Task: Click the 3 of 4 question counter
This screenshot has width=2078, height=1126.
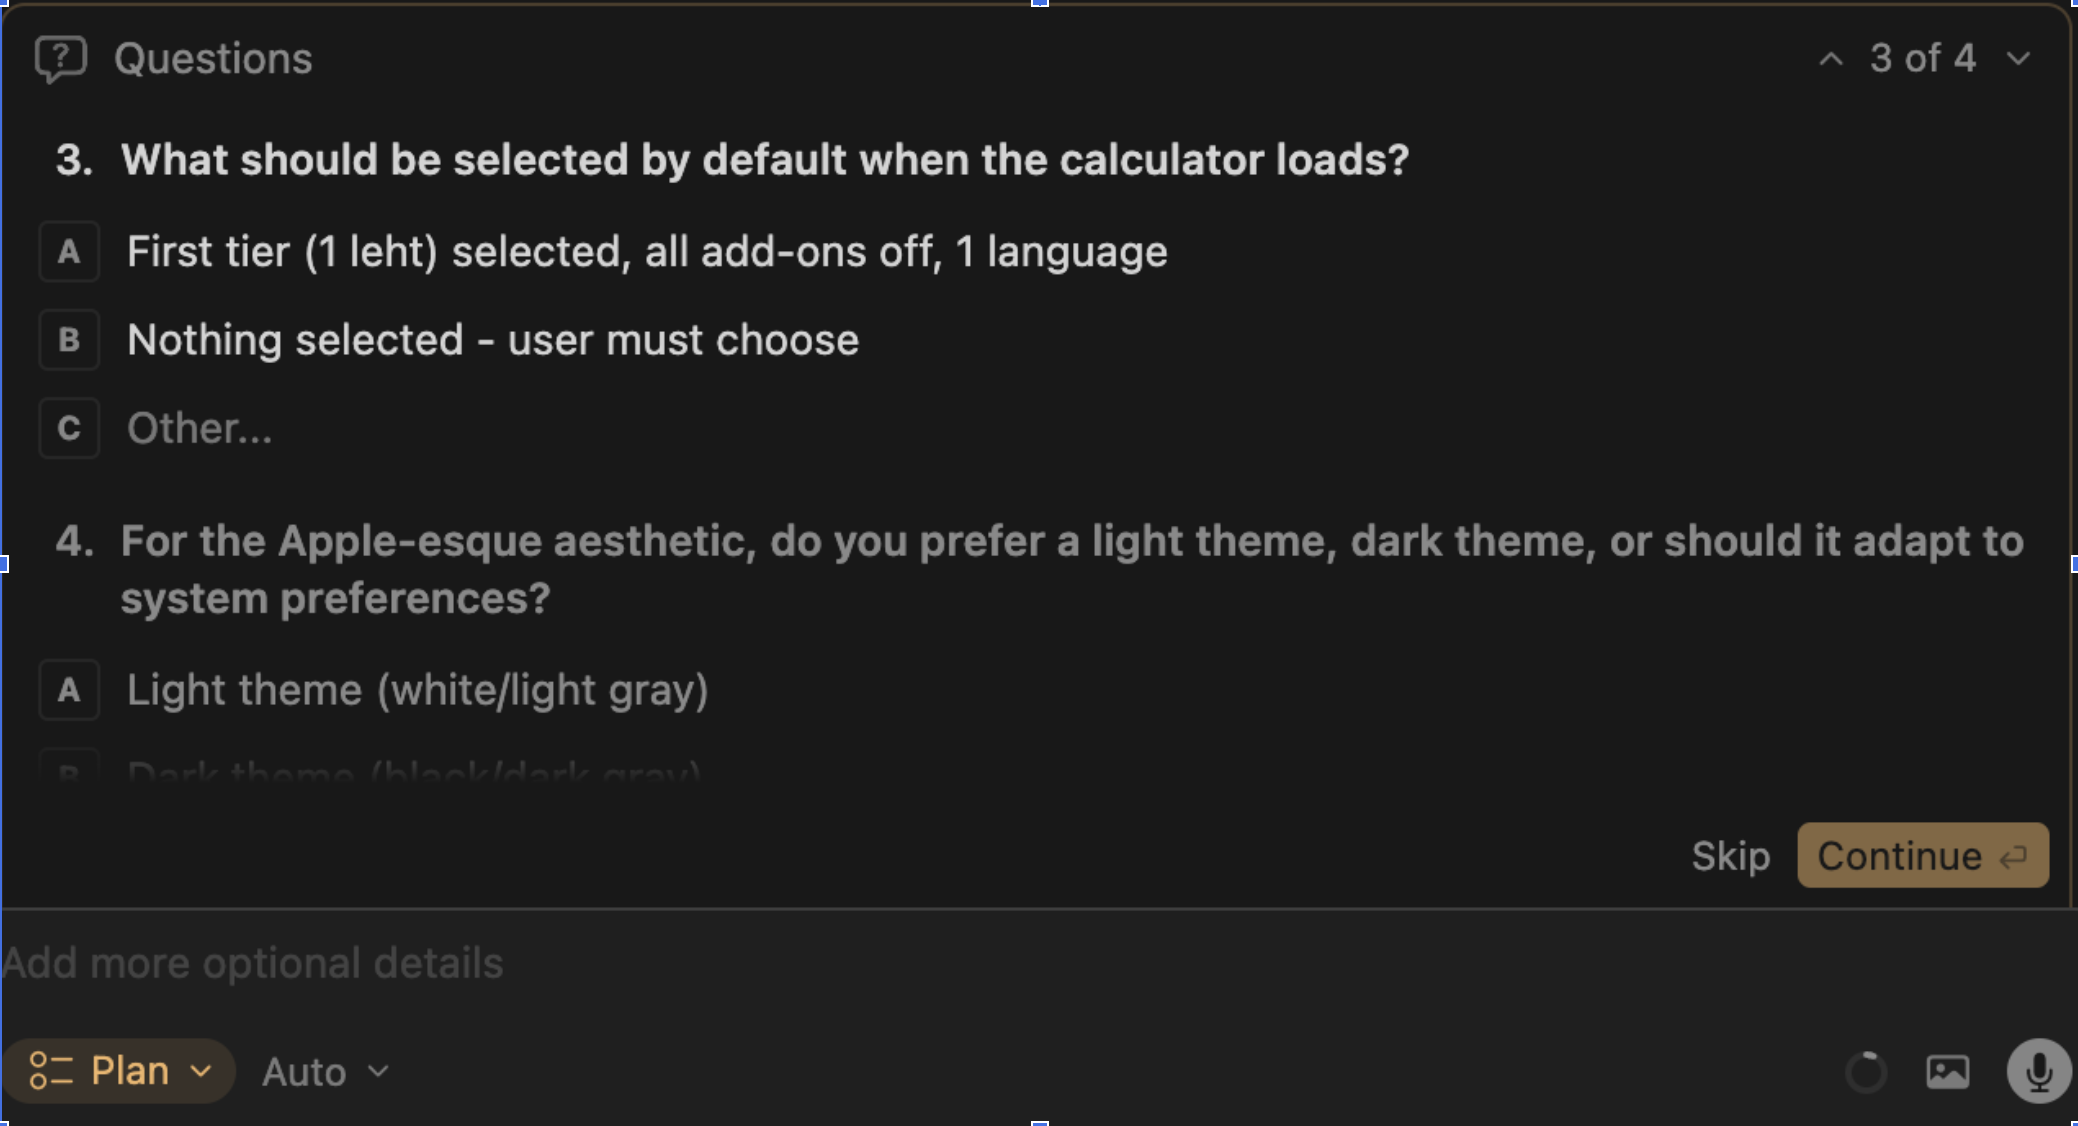Action: click(1922, 59)
